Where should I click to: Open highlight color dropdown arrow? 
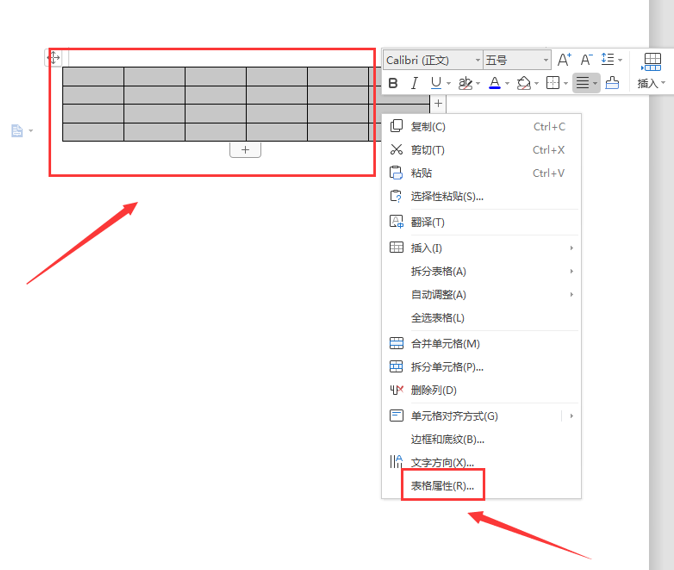coord(478,83)
